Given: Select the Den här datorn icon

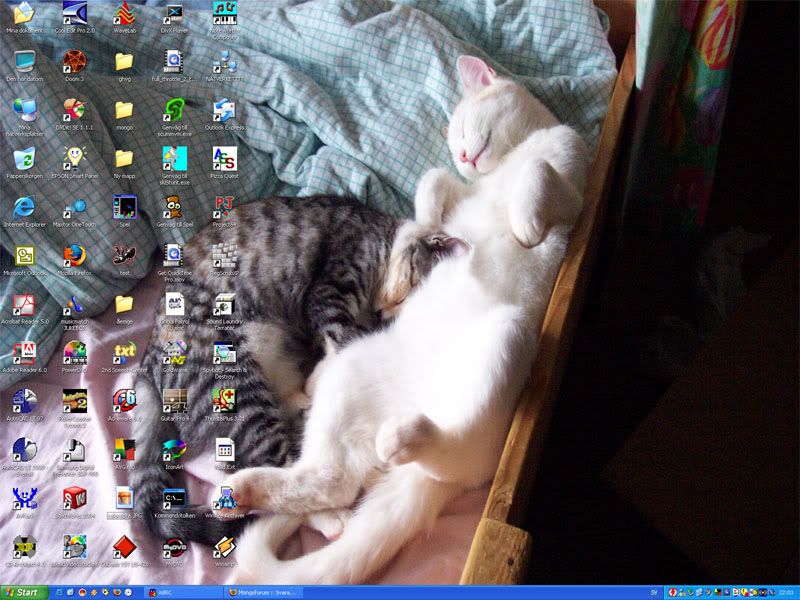Looking at the screenshot, I should click(24, 62).
